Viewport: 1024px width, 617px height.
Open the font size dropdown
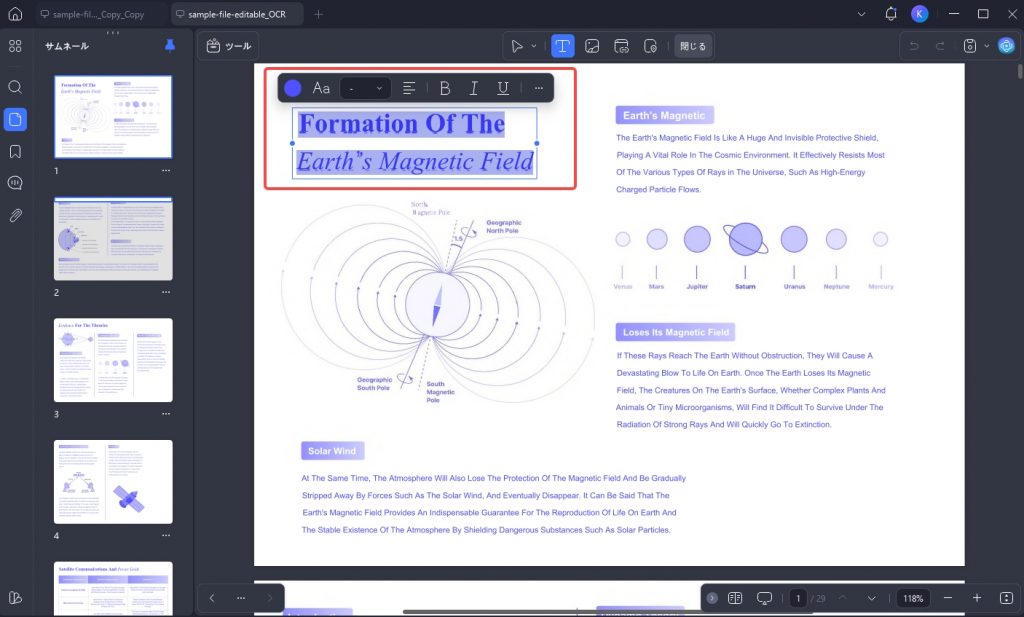[366, 88]
